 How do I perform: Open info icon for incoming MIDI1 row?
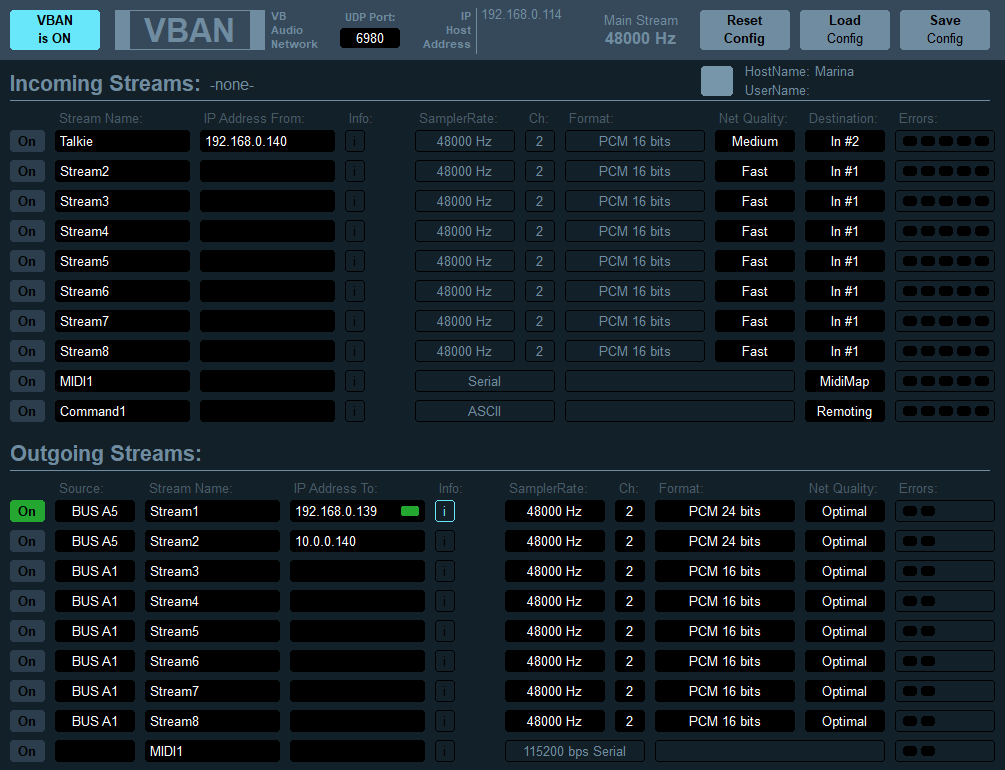[354, 381]
